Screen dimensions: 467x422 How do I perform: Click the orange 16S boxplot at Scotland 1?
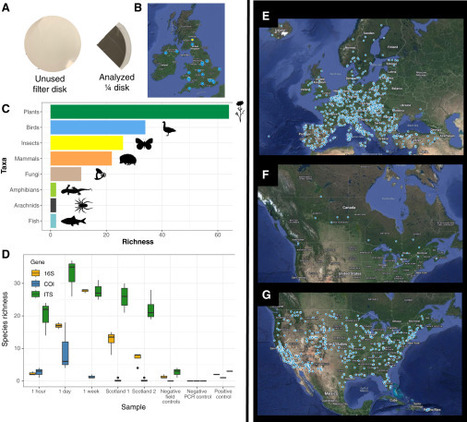[x=111, y=338]
